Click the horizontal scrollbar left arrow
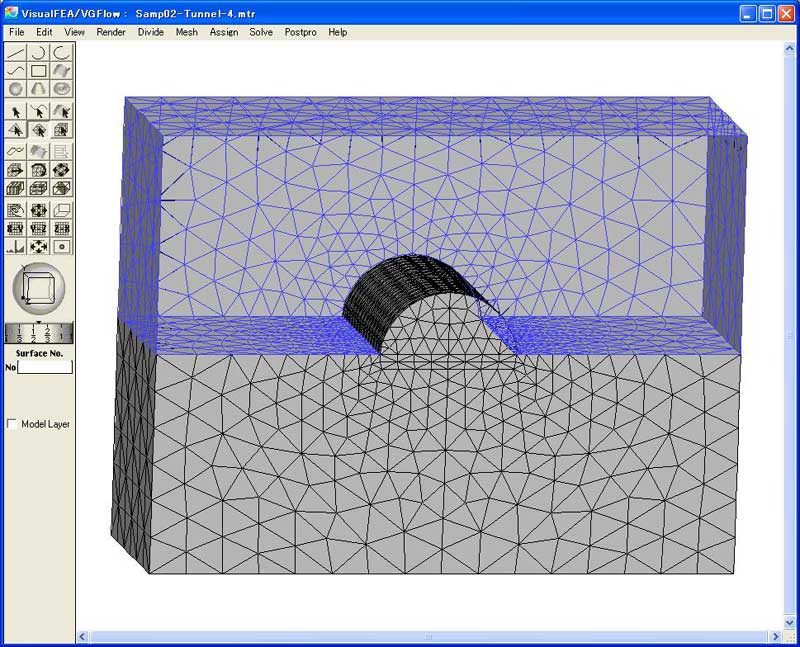Image resolution: width=800 pixels, height=647 pixels. [x=83, y=636]
